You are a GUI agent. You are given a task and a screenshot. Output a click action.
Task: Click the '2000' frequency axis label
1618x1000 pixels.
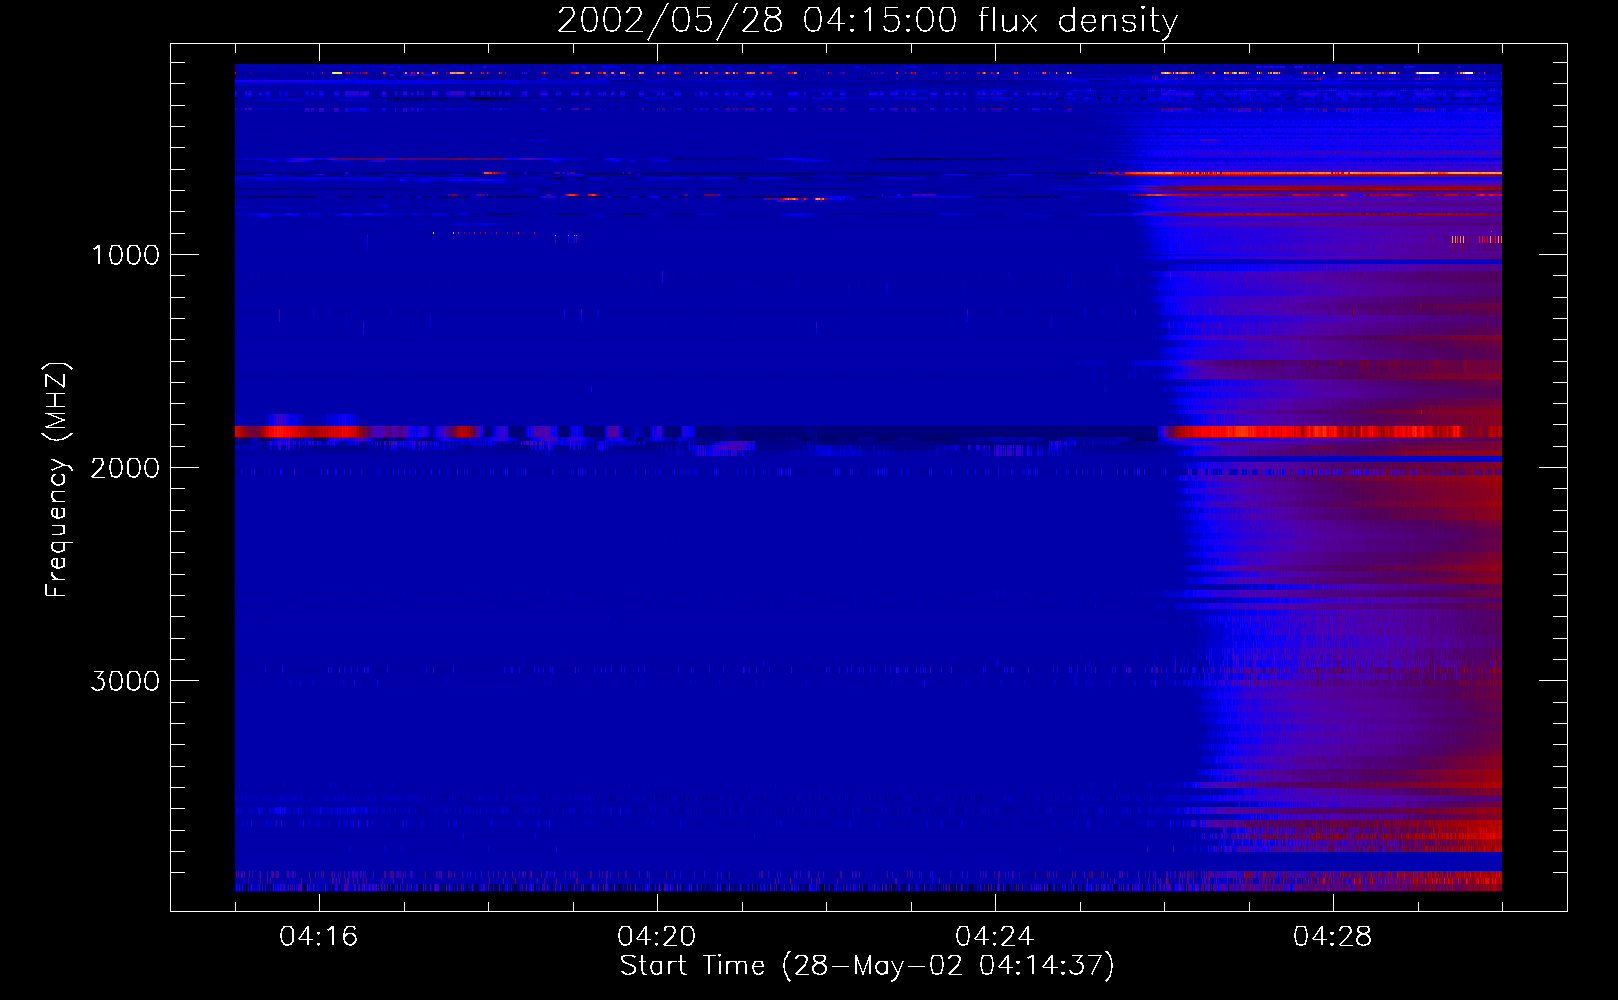tap(125, 468)
